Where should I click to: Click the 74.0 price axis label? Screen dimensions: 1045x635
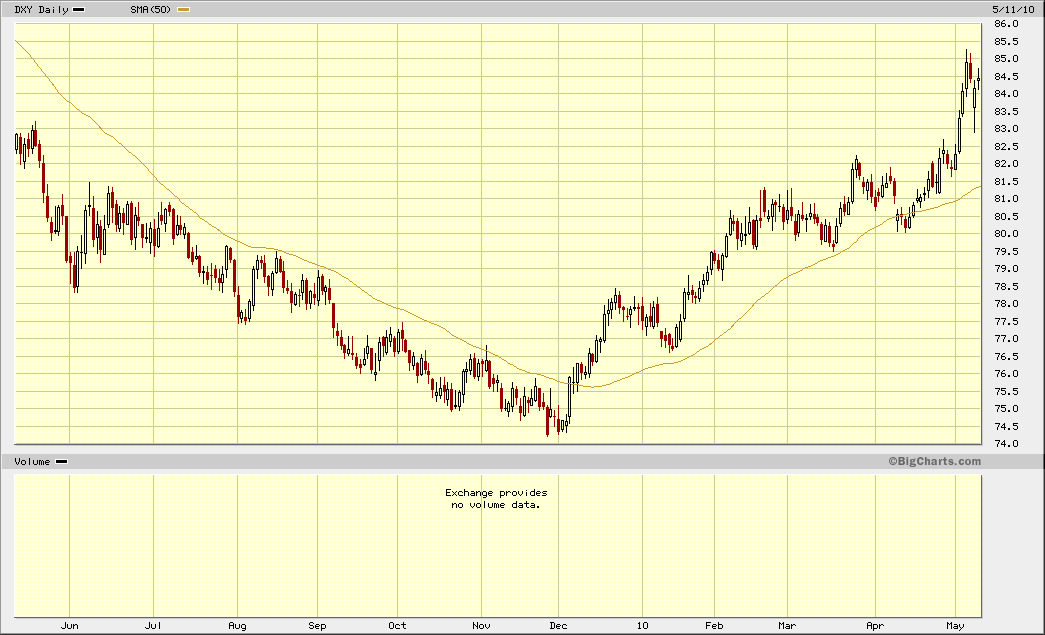pos(1006,444)
